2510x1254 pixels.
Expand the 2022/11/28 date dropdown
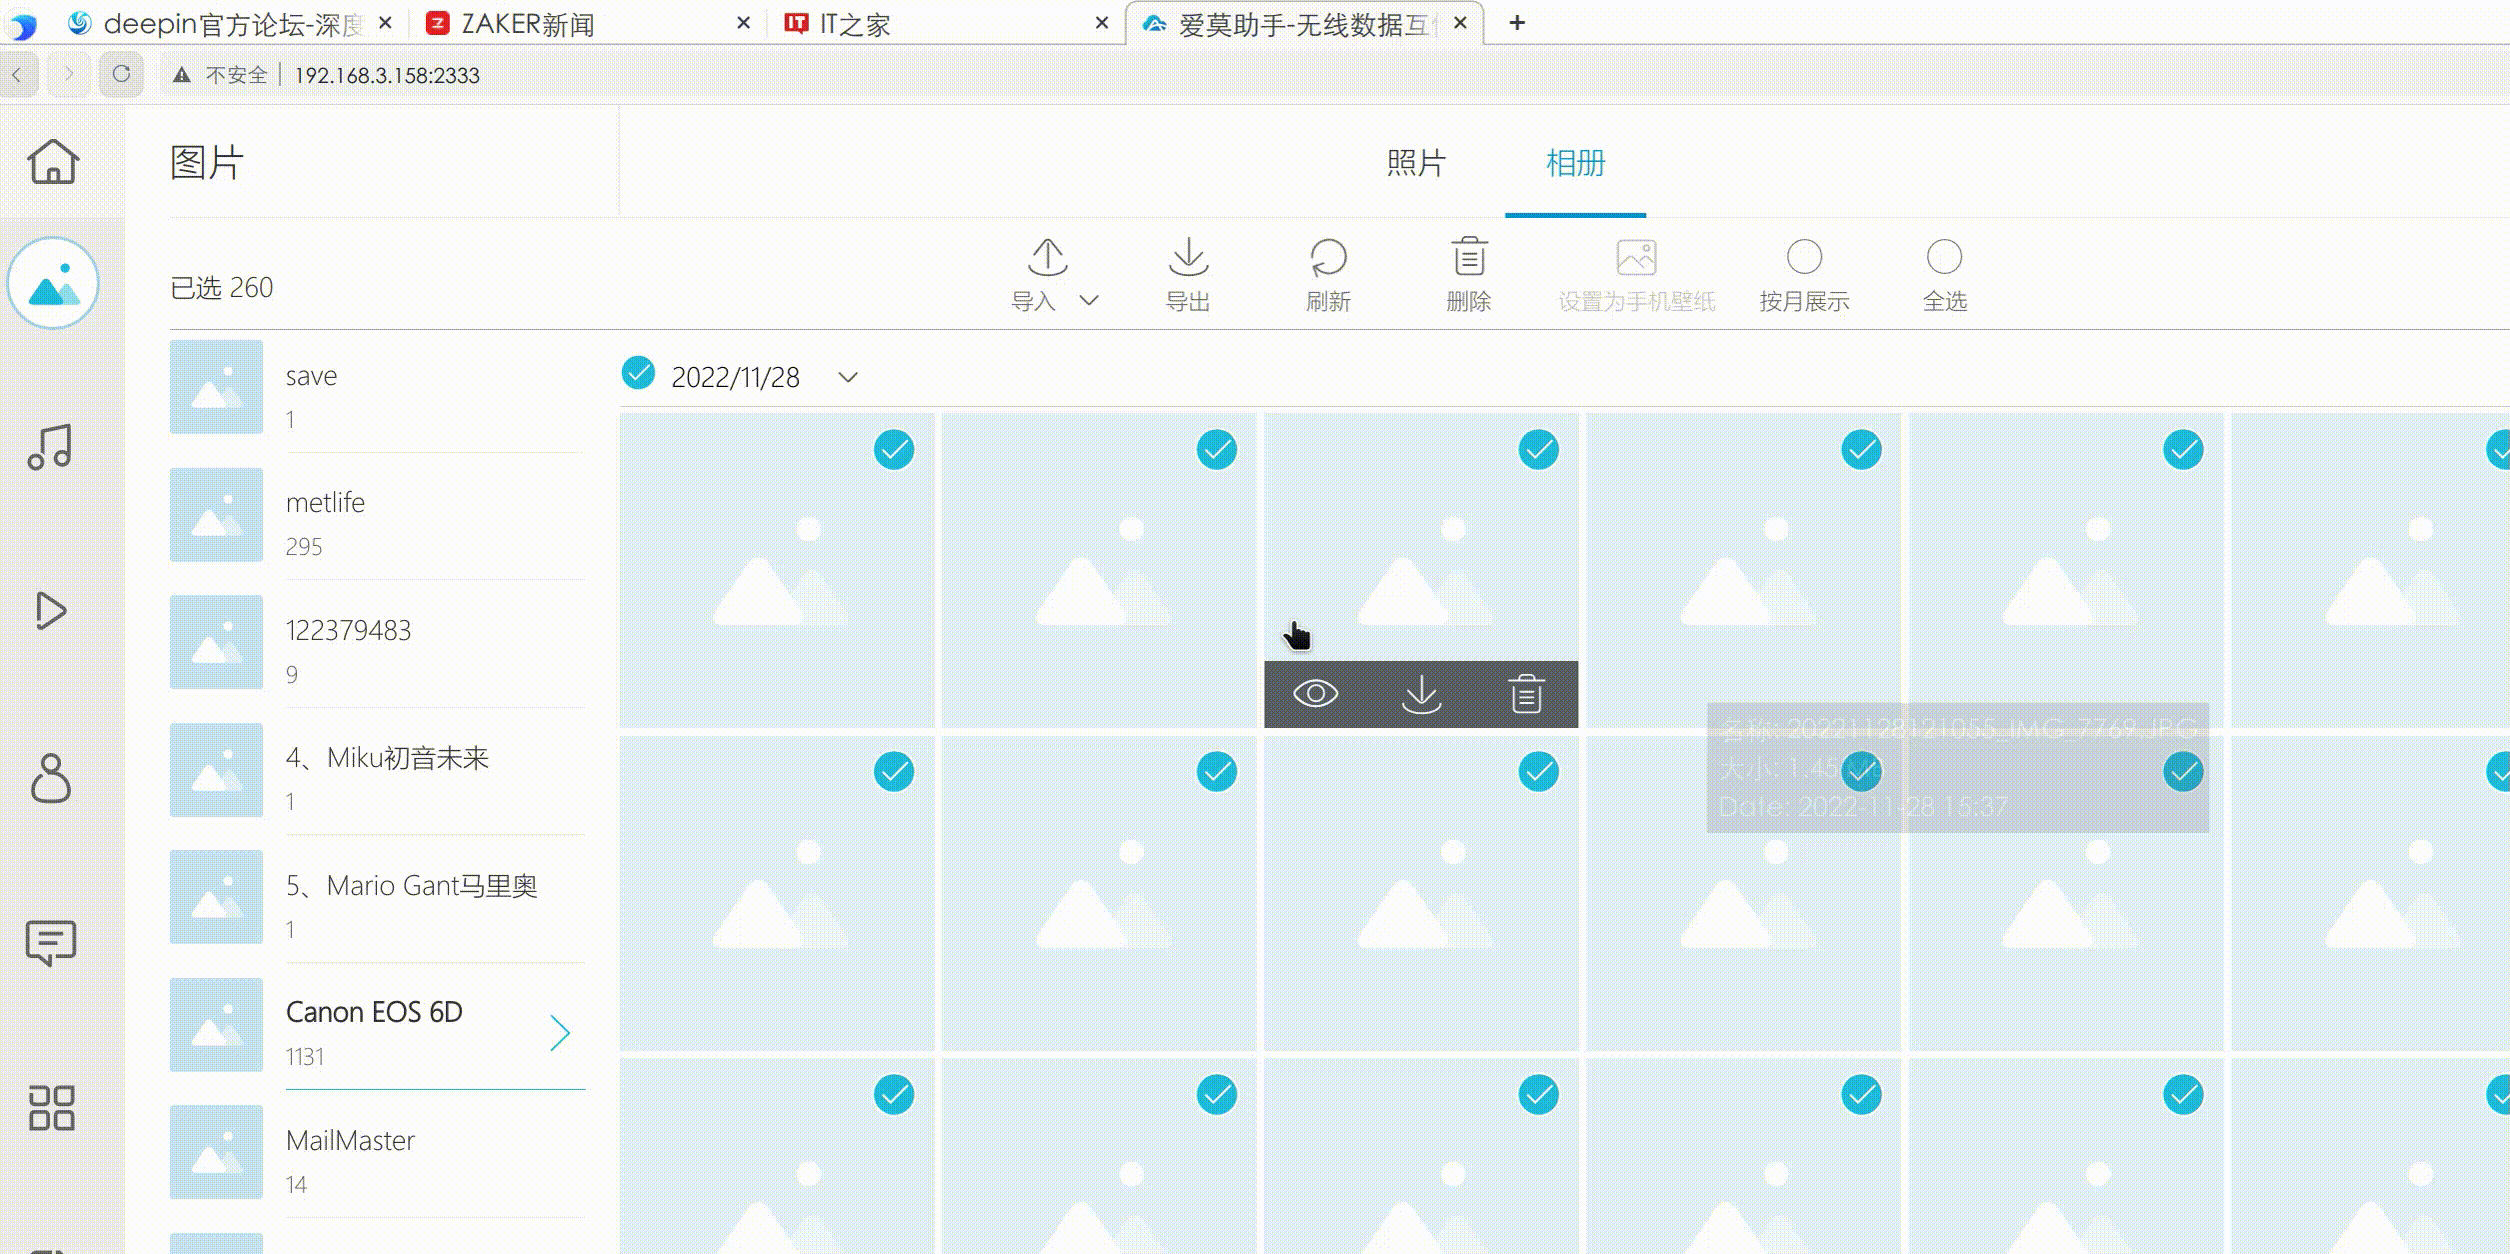coord(848,377)
